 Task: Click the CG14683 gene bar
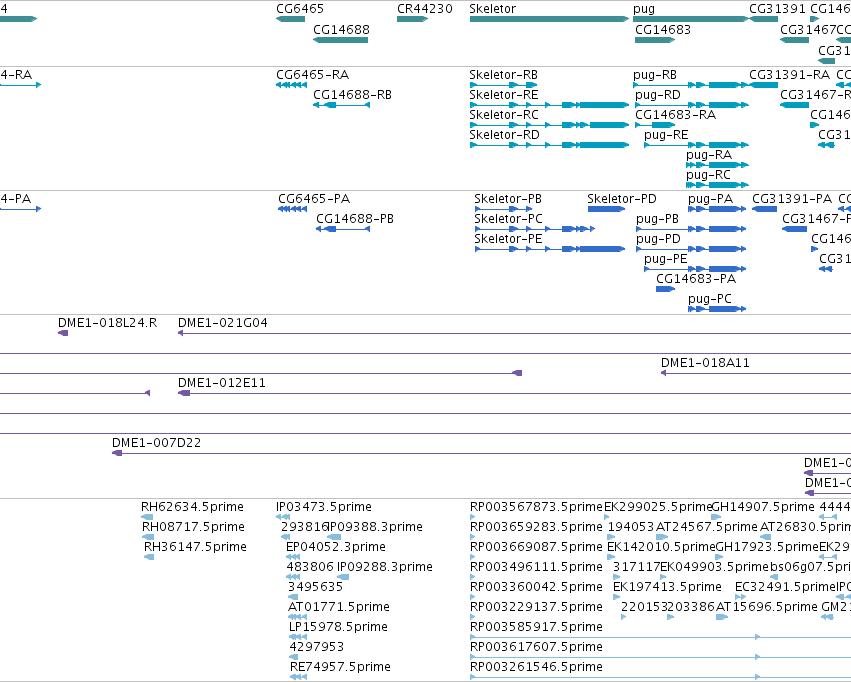point(655,40)
